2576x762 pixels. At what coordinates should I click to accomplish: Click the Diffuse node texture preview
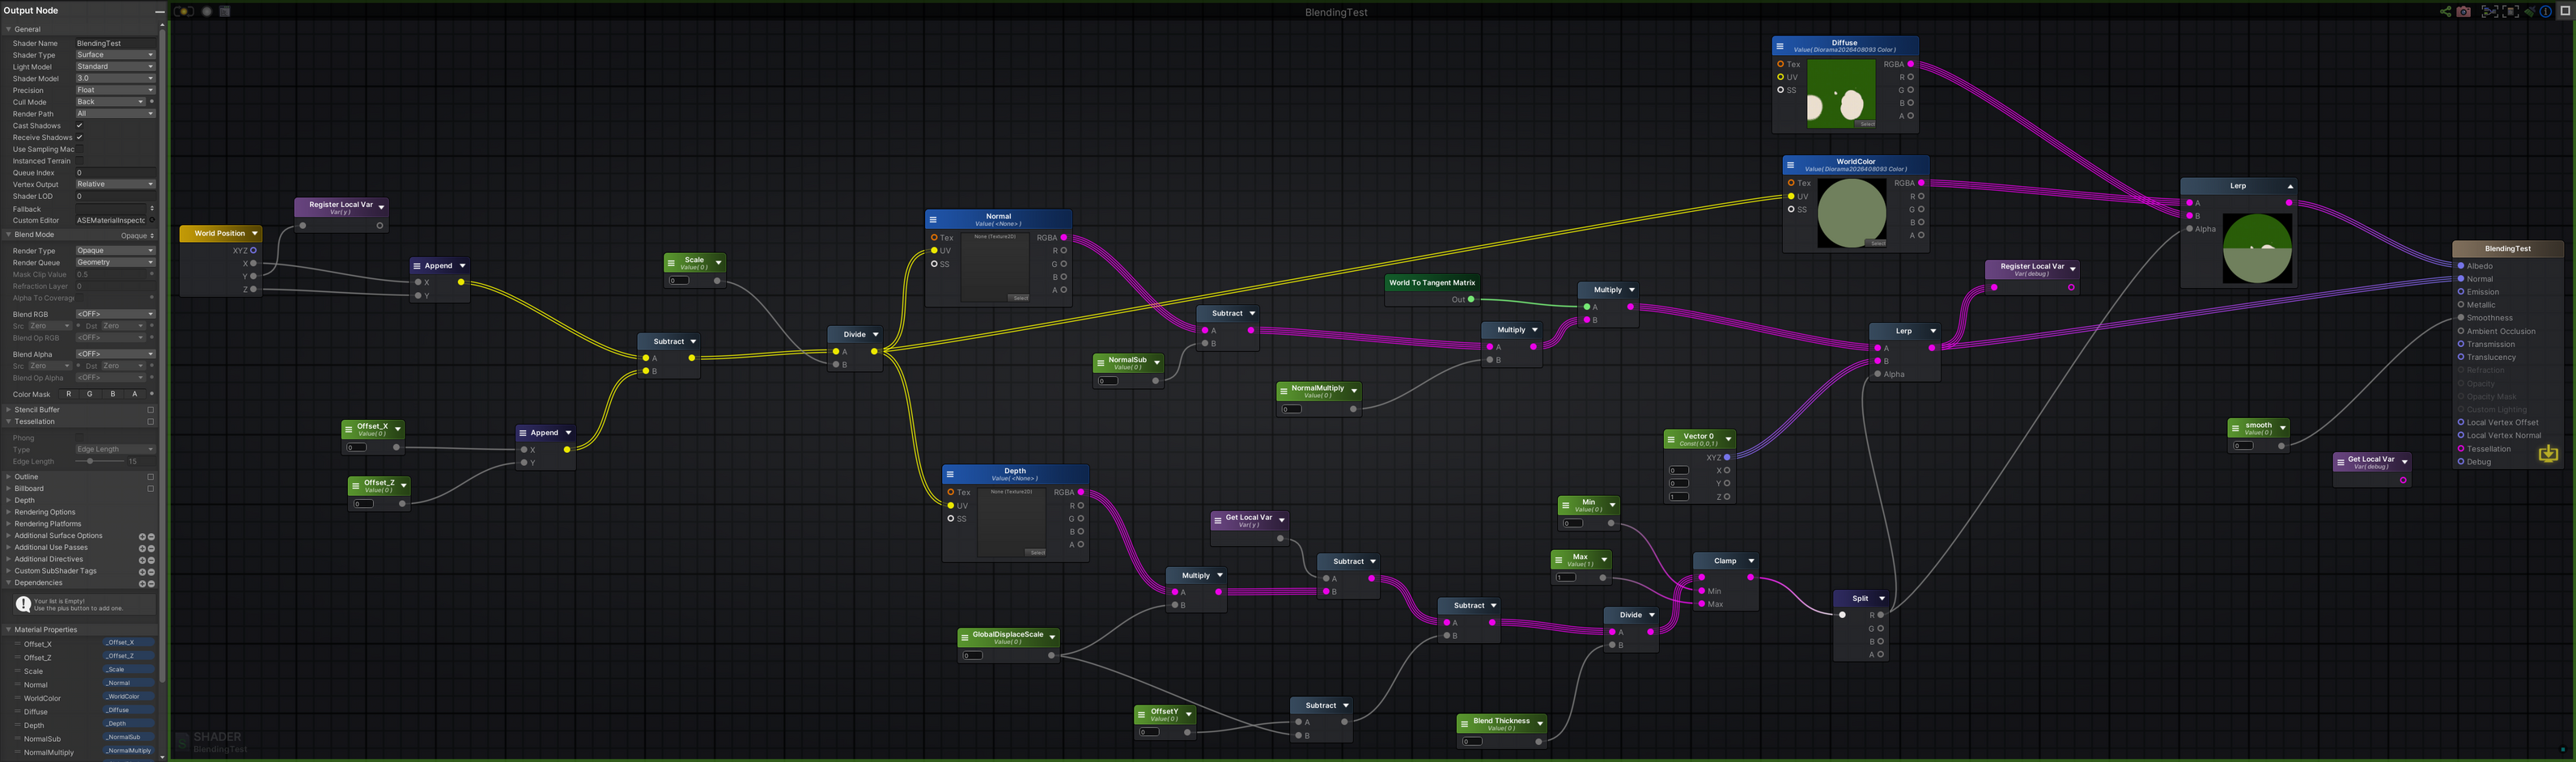tap(1841, 94)
